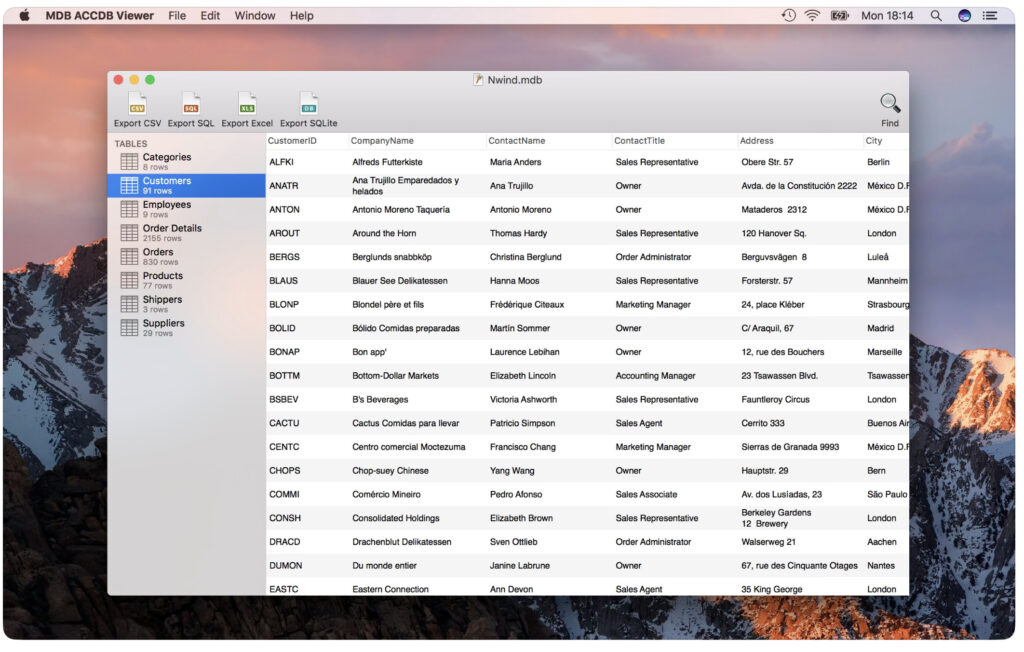Viewport: 1024px width, 652px height.
Task: Click the ContactTitle column header
Action: click(x=640, y=141)
